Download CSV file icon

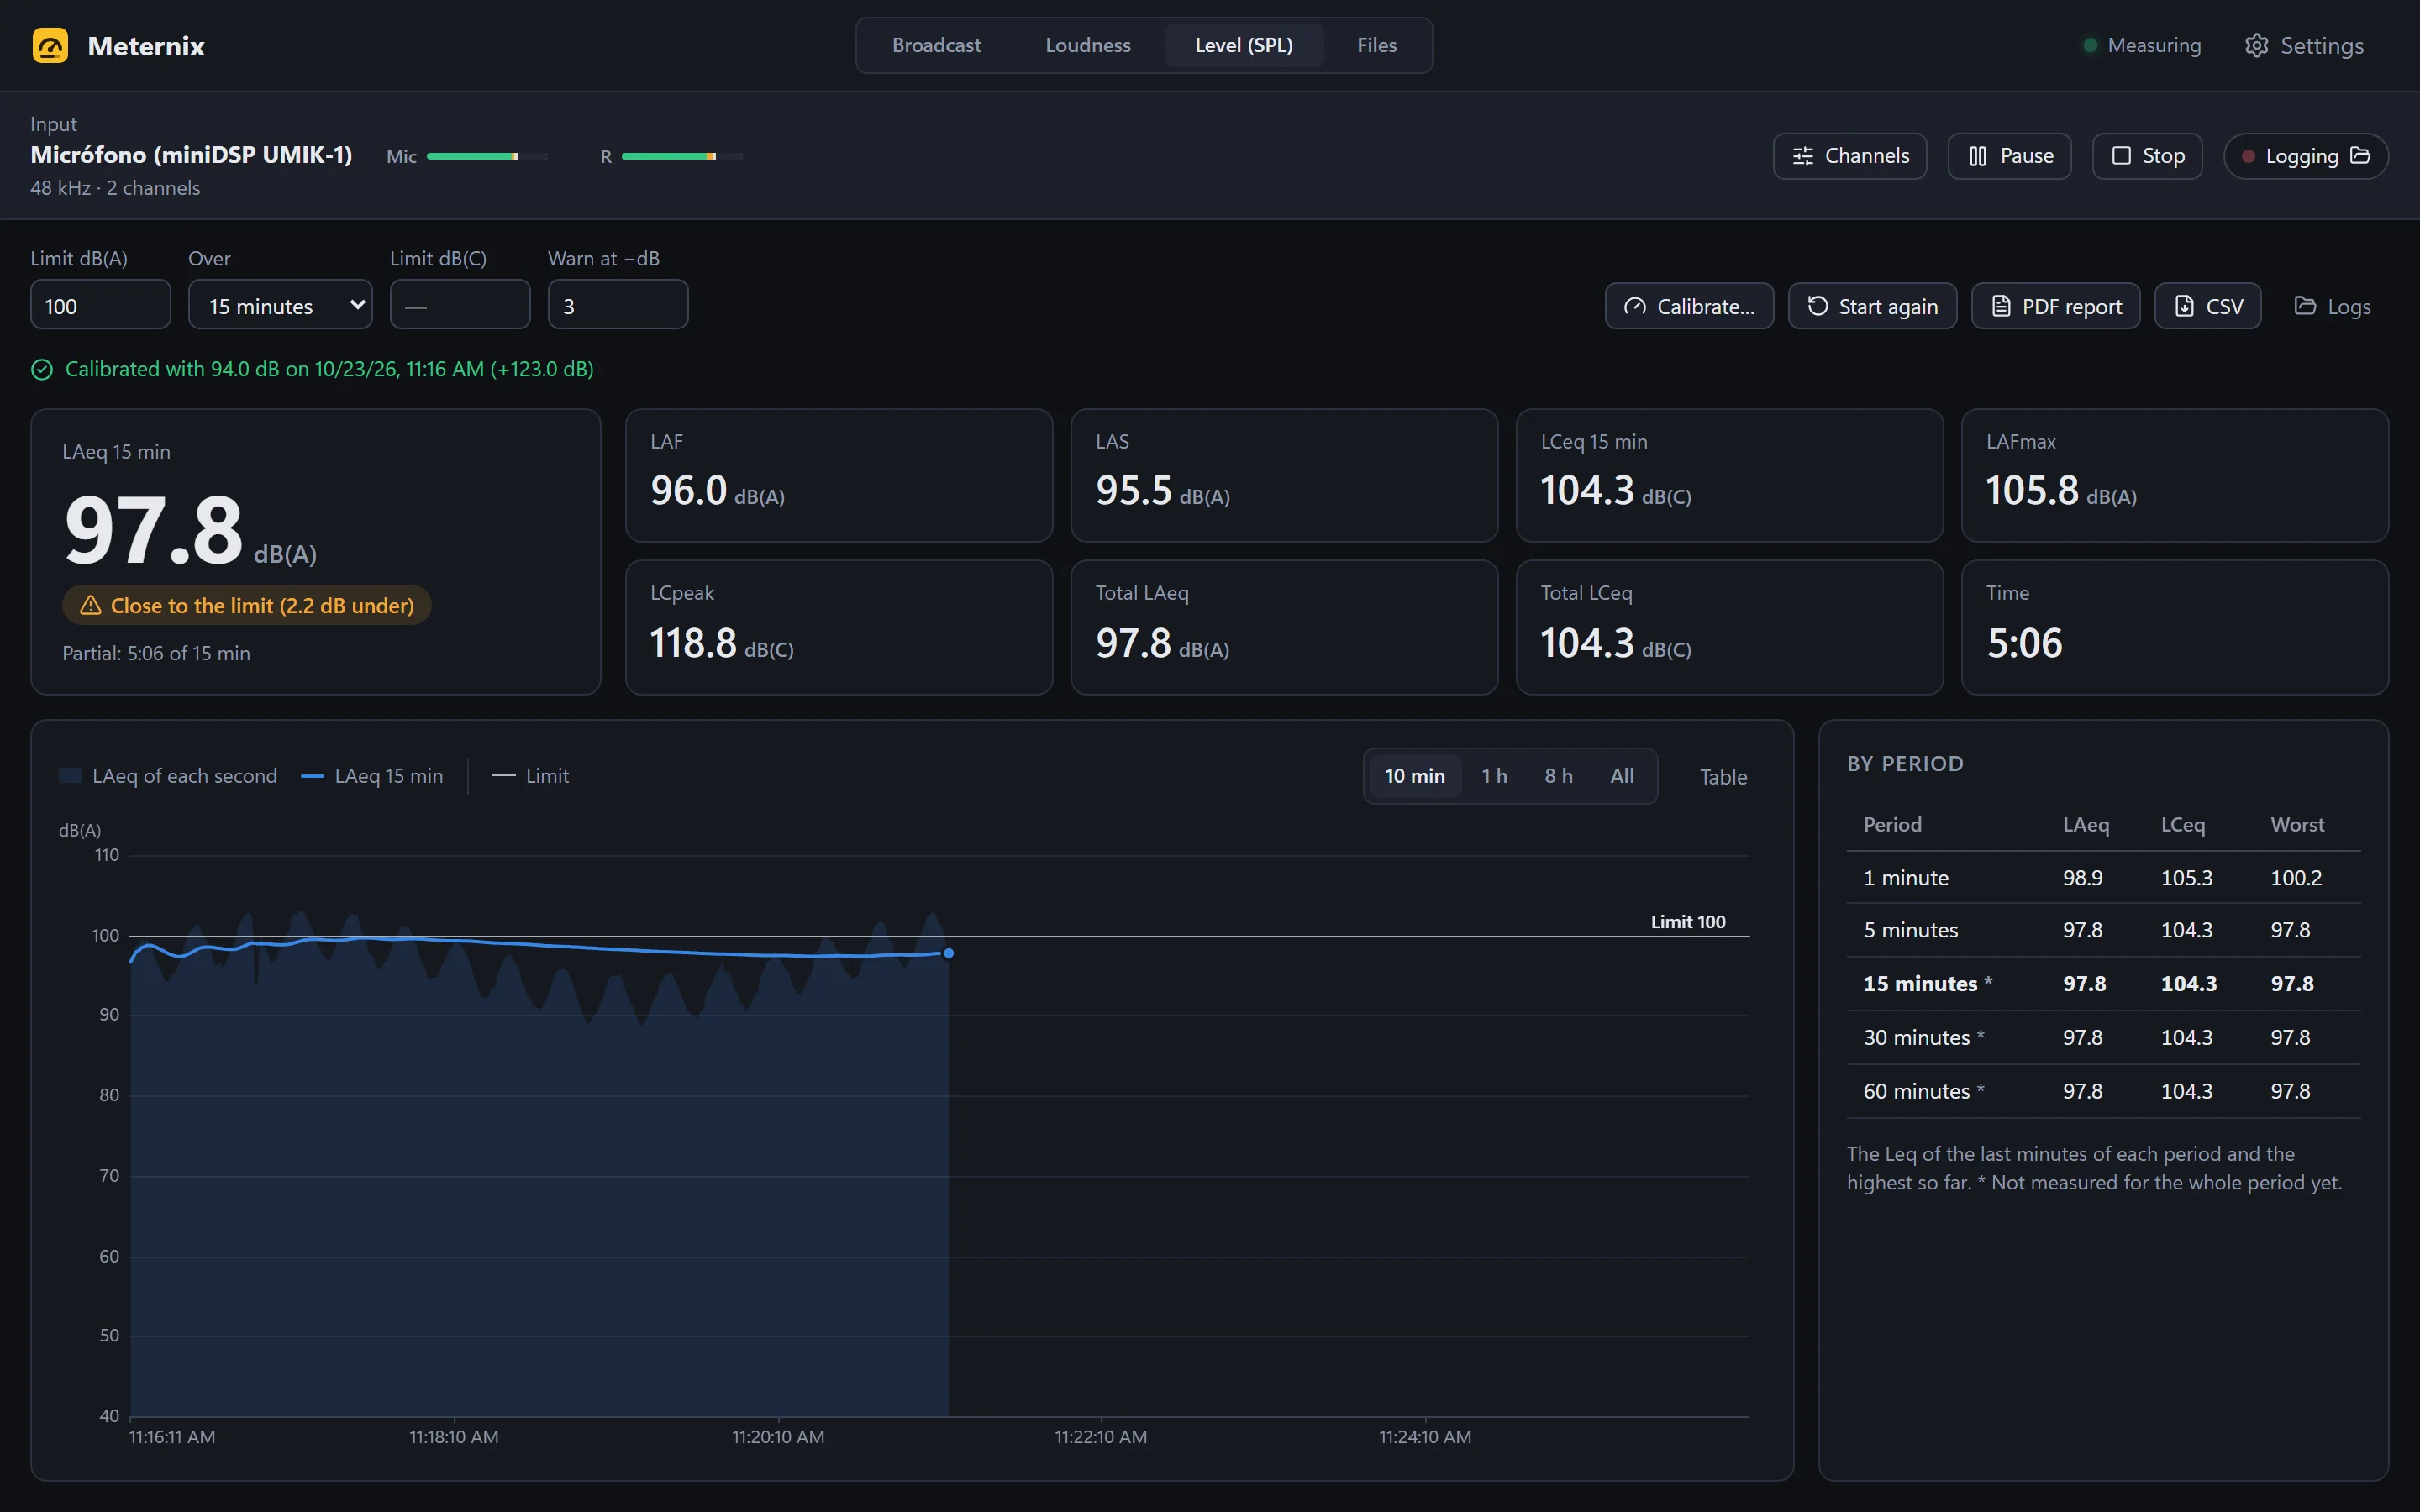(x=2185, y=306)
